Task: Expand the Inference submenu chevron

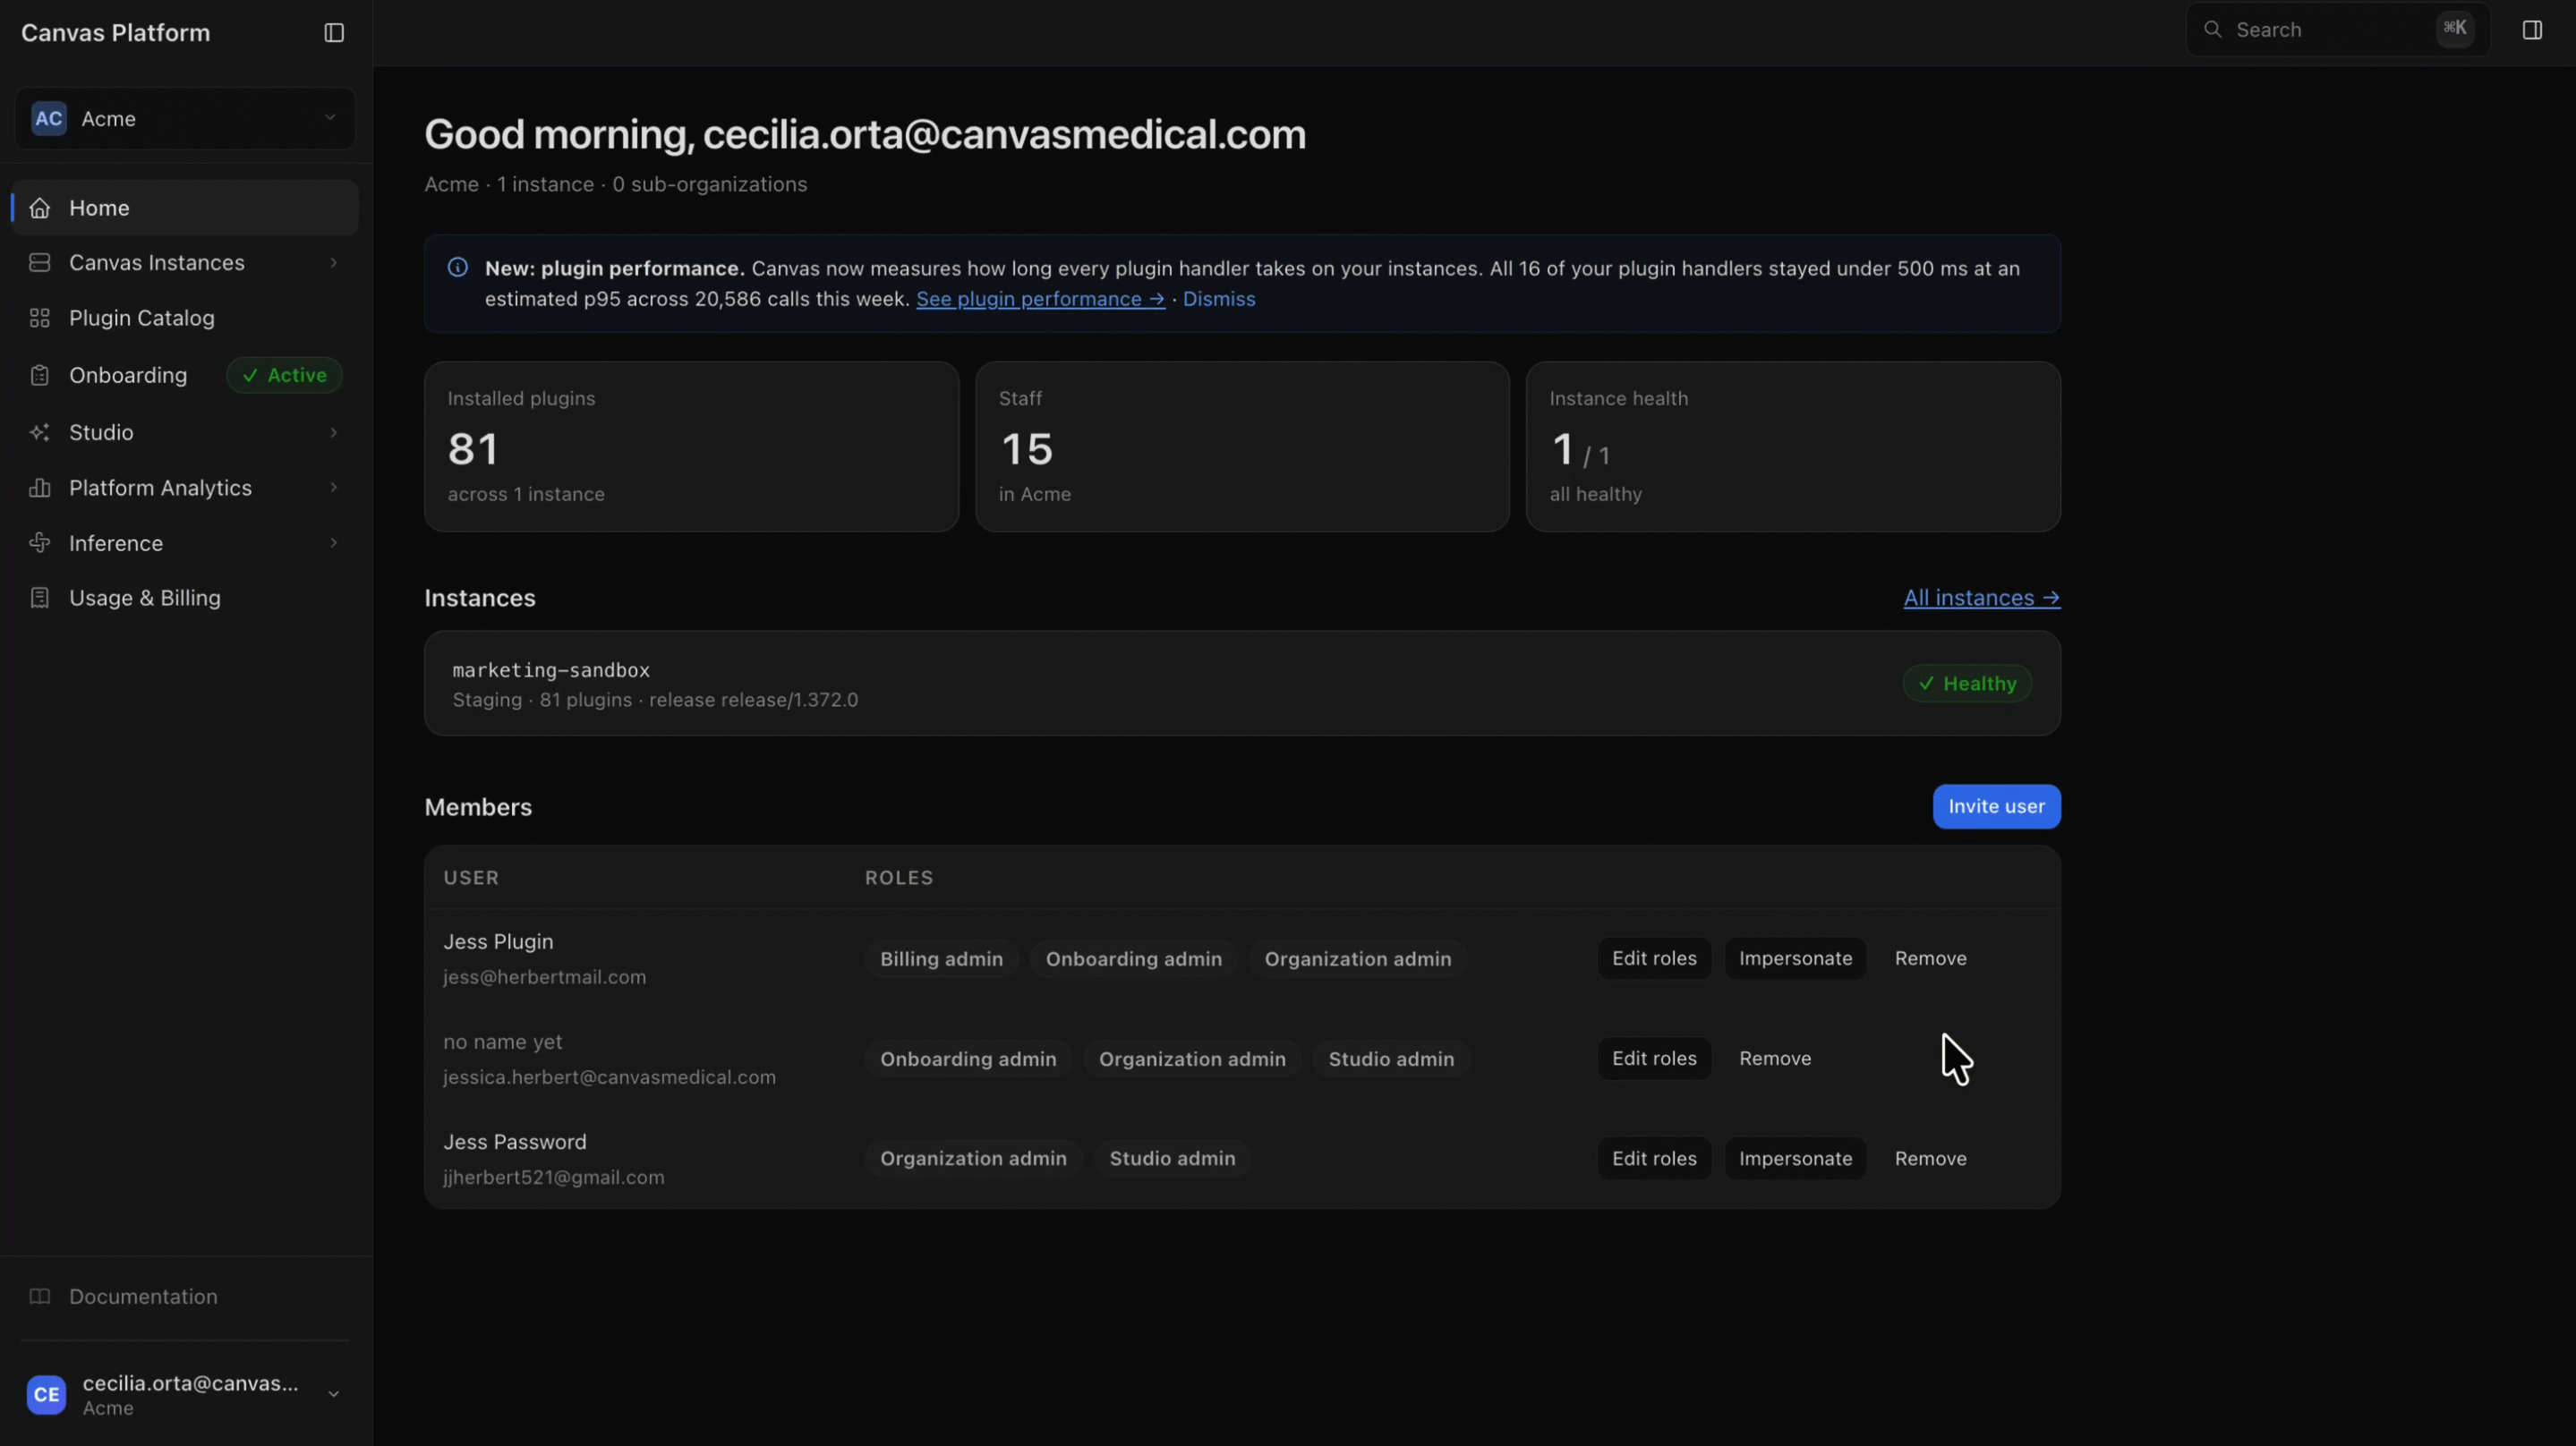Action: [333, 543]
